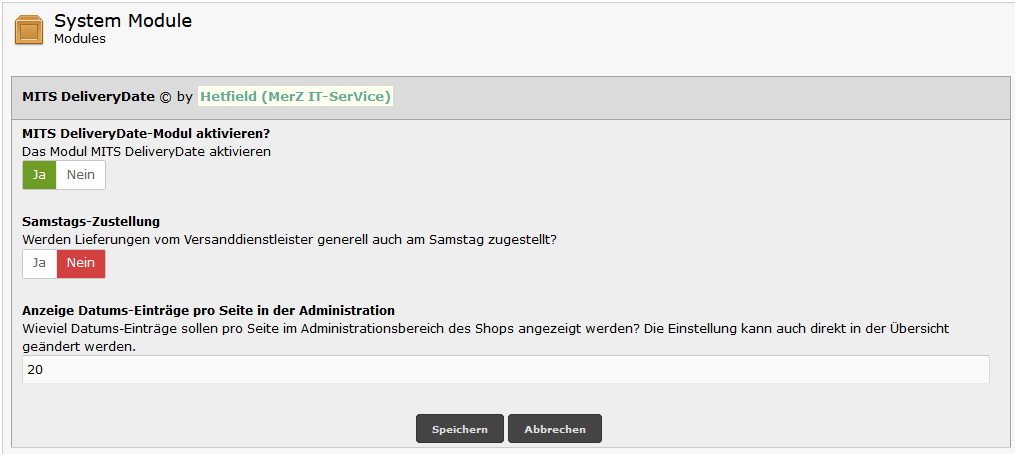This screenshot has height=454, width=1015.
Task: Set MITS DeliveryDate module activation to Nein
Action: click(x=81, y=175)
